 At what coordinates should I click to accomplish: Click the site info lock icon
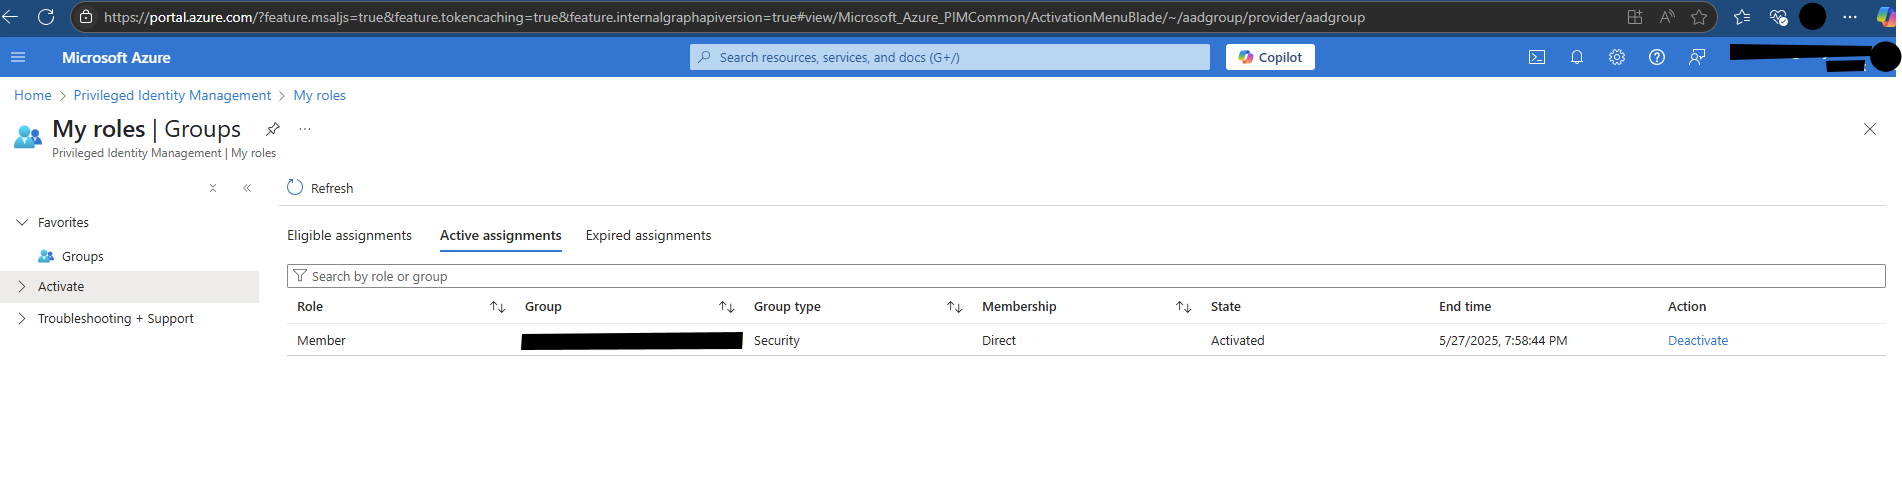[86, 17]
